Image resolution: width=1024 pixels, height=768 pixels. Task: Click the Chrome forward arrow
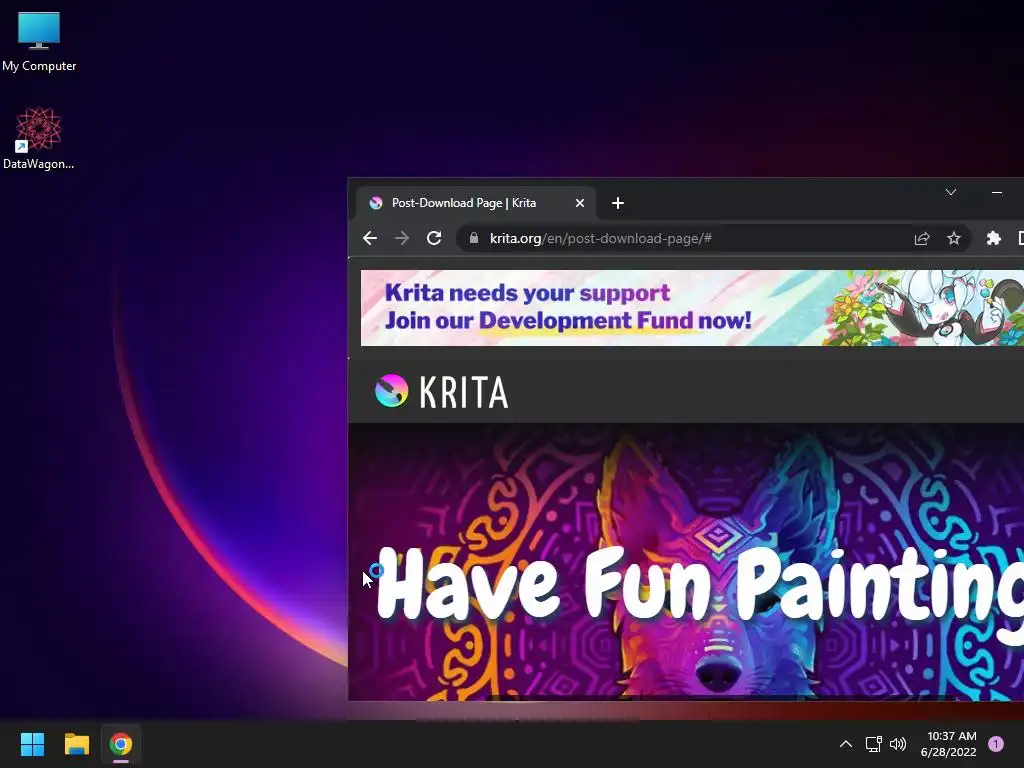[x=402, y=238]
